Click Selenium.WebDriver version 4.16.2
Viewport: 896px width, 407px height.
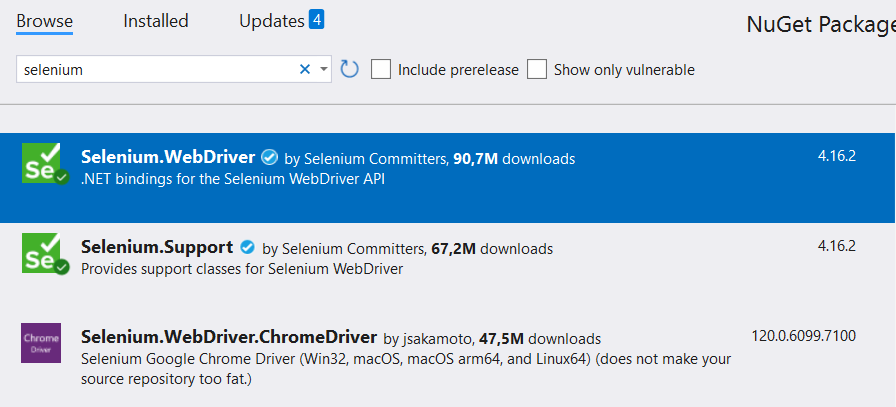[x=837, y=156]
